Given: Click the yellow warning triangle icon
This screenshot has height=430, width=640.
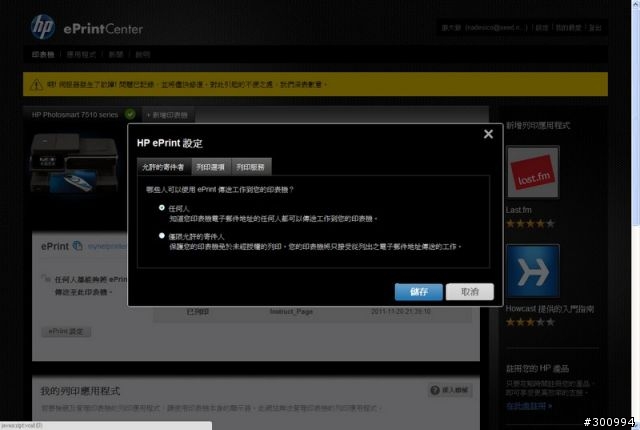Looking at the screenshot, I should point(36,84).
